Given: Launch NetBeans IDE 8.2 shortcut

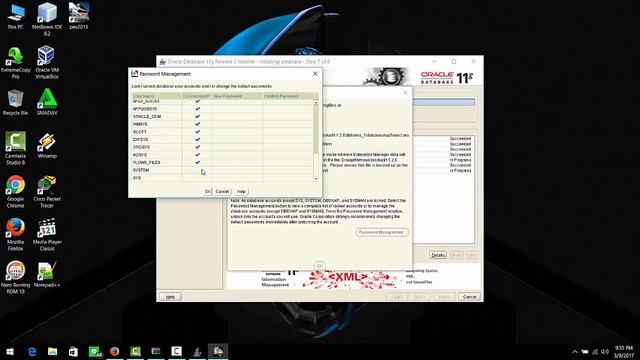Looking at the screenshot, I should (x=47, y=19).
